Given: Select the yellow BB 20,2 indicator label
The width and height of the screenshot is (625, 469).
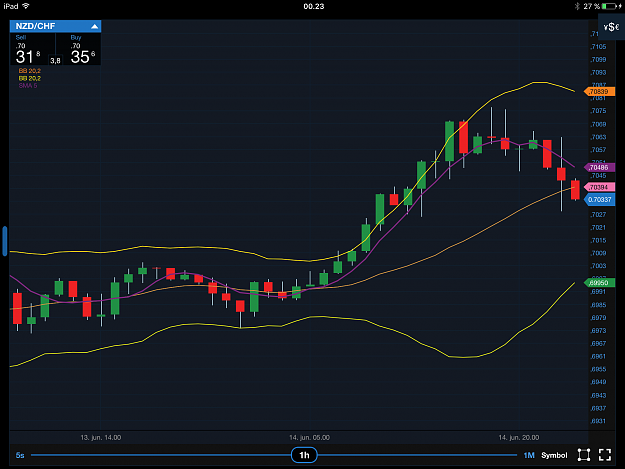Looking at the screenshot, I should point(29,78).
